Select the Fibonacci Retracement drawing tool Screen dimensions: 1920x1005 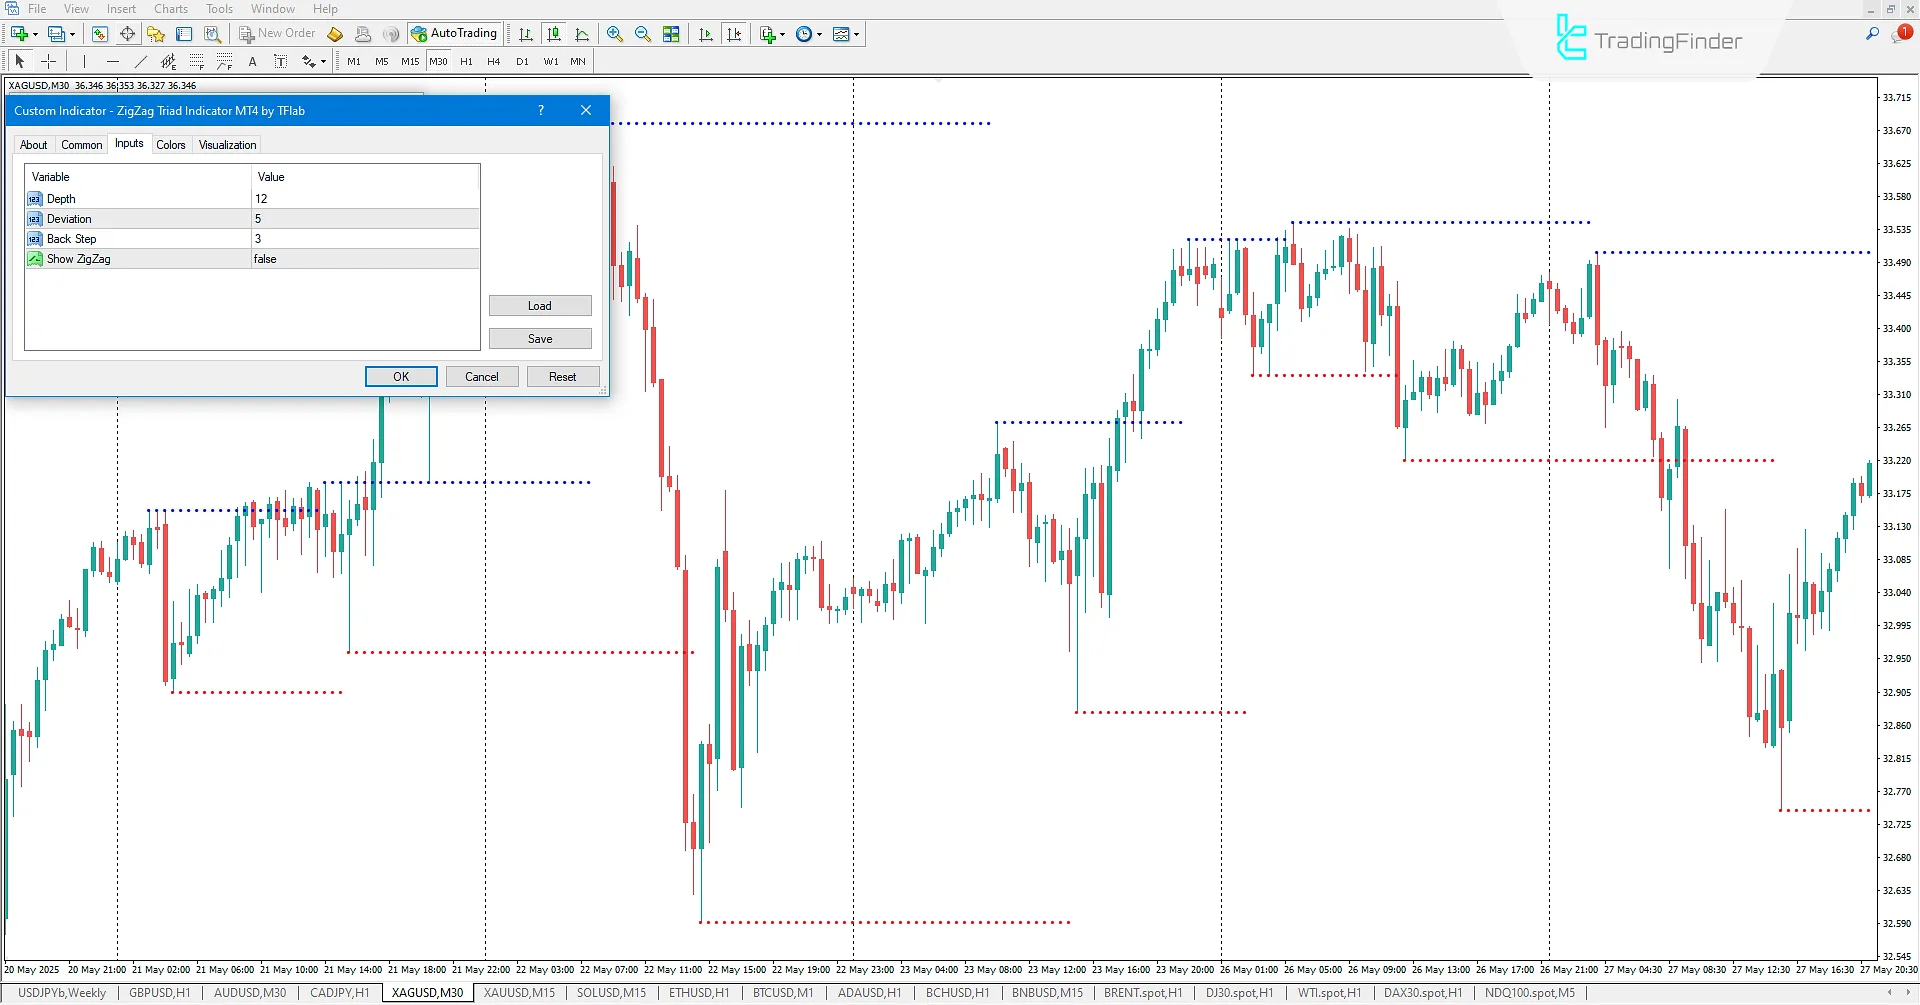pos(196,61)
